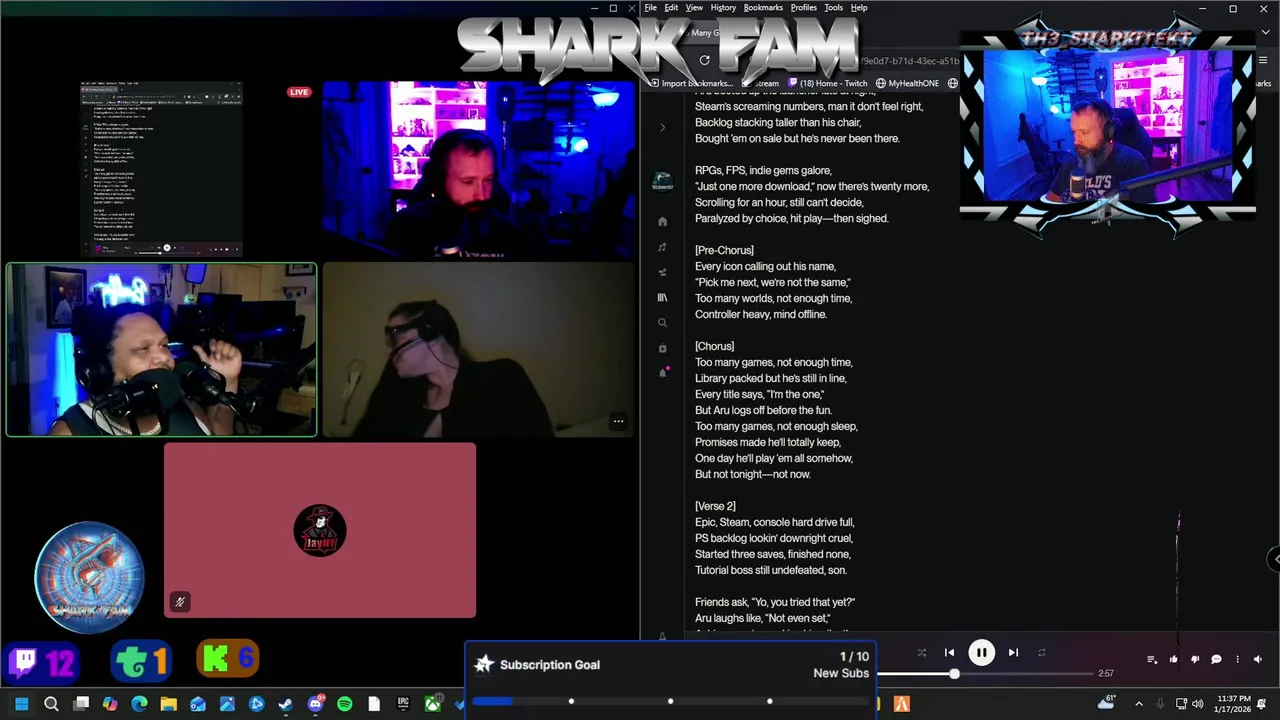Select the shared screen thumbnail in call

click(x=161, y=169)
